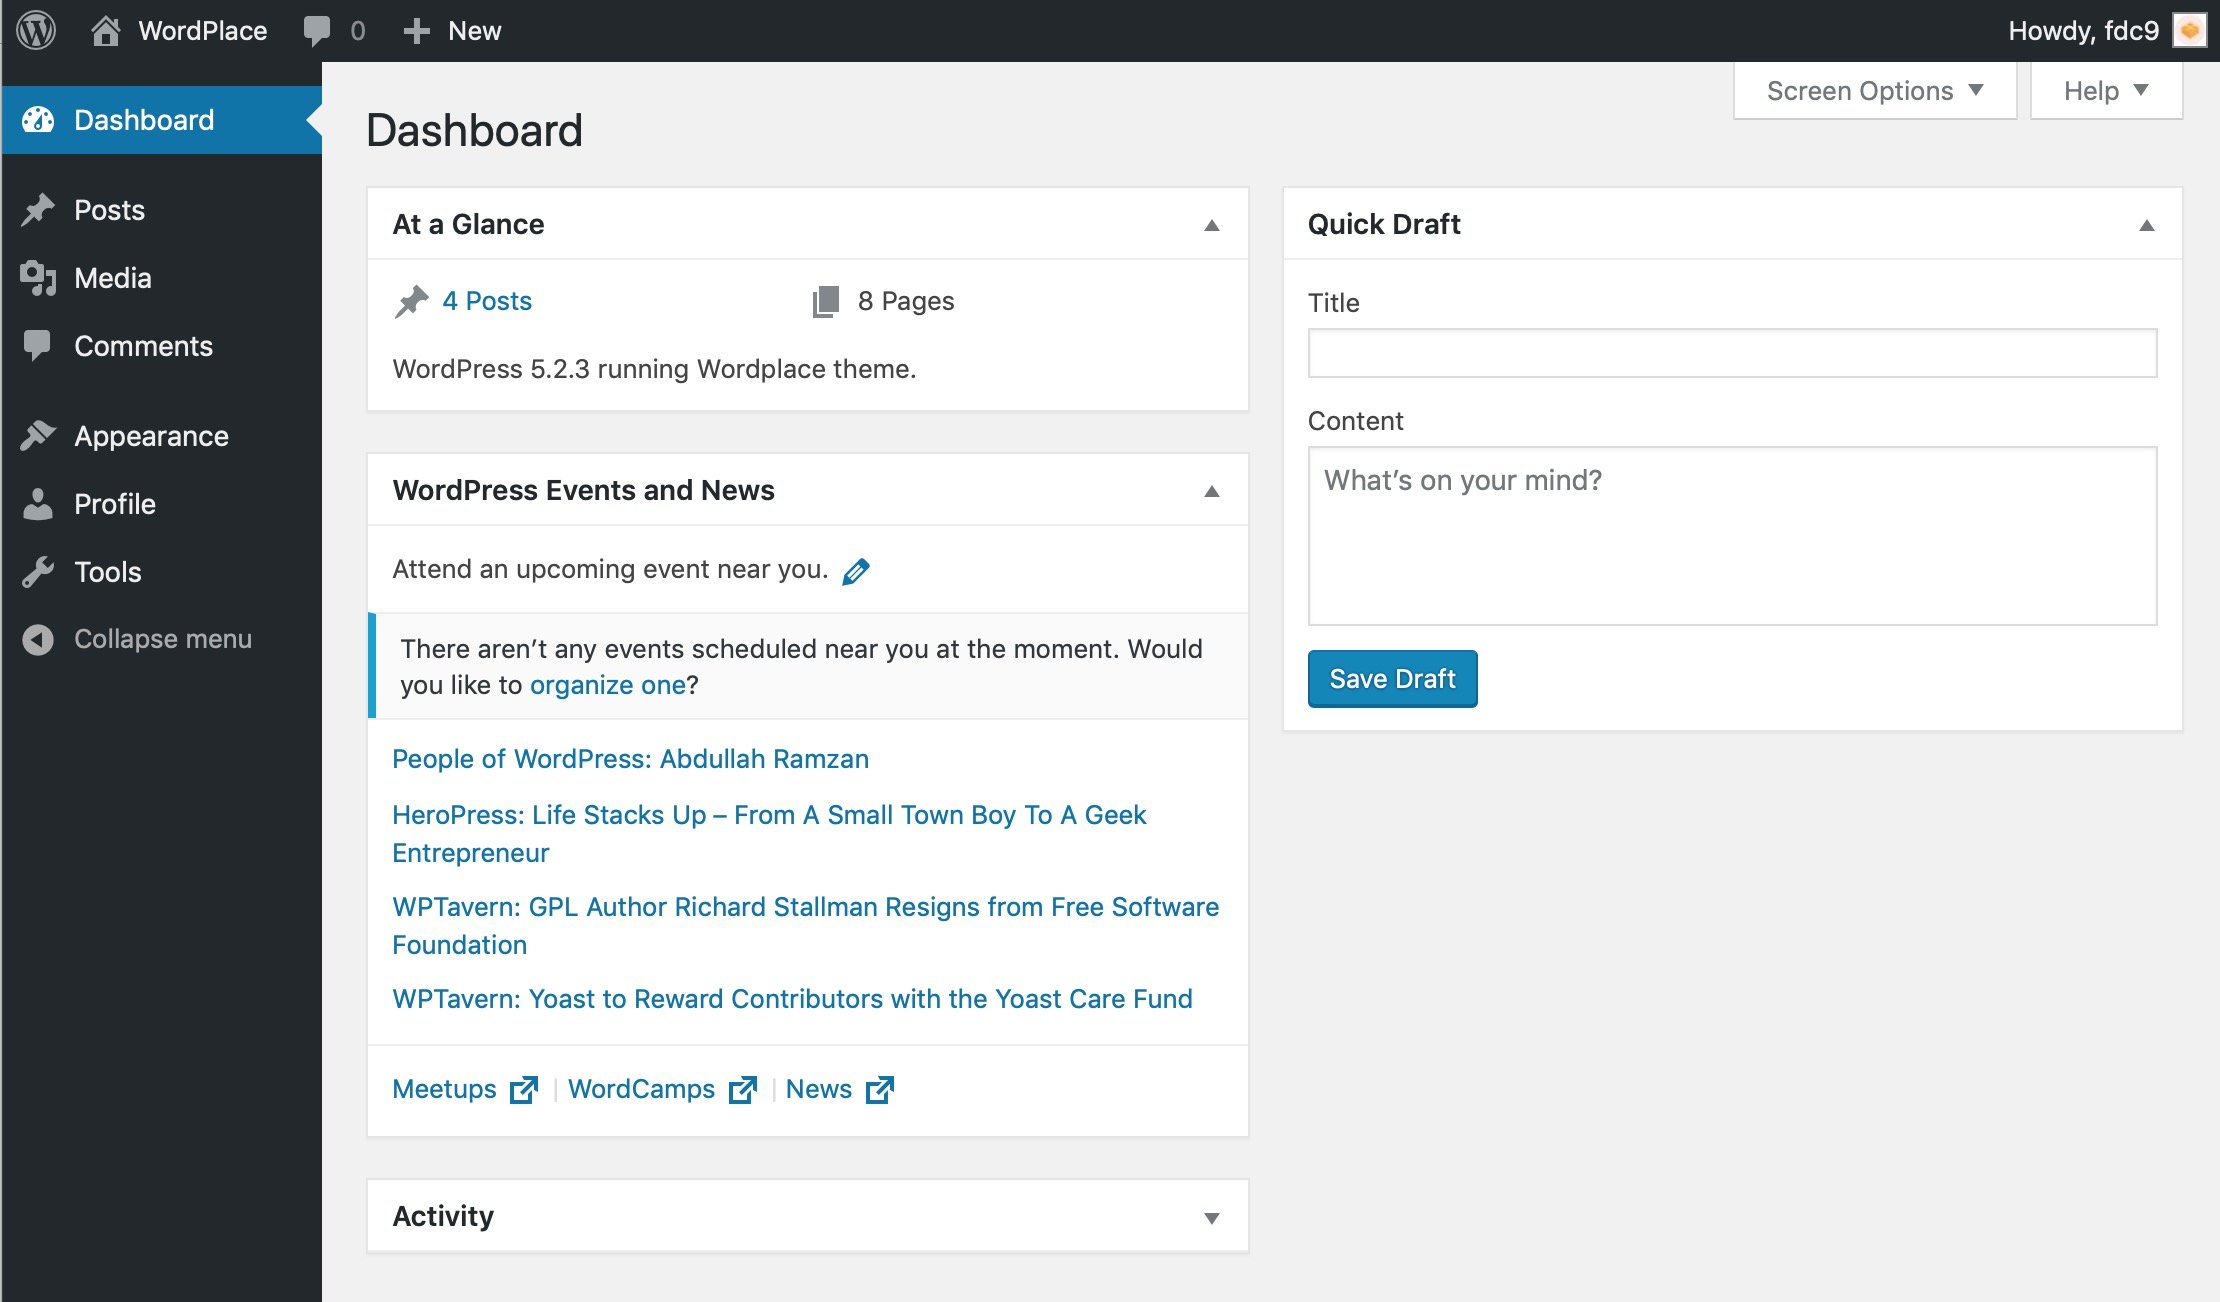Collapse the WordPress Events and News panel
Image resolution: width=2220 pixels, height=1302 pixels.
(1213, 491)
